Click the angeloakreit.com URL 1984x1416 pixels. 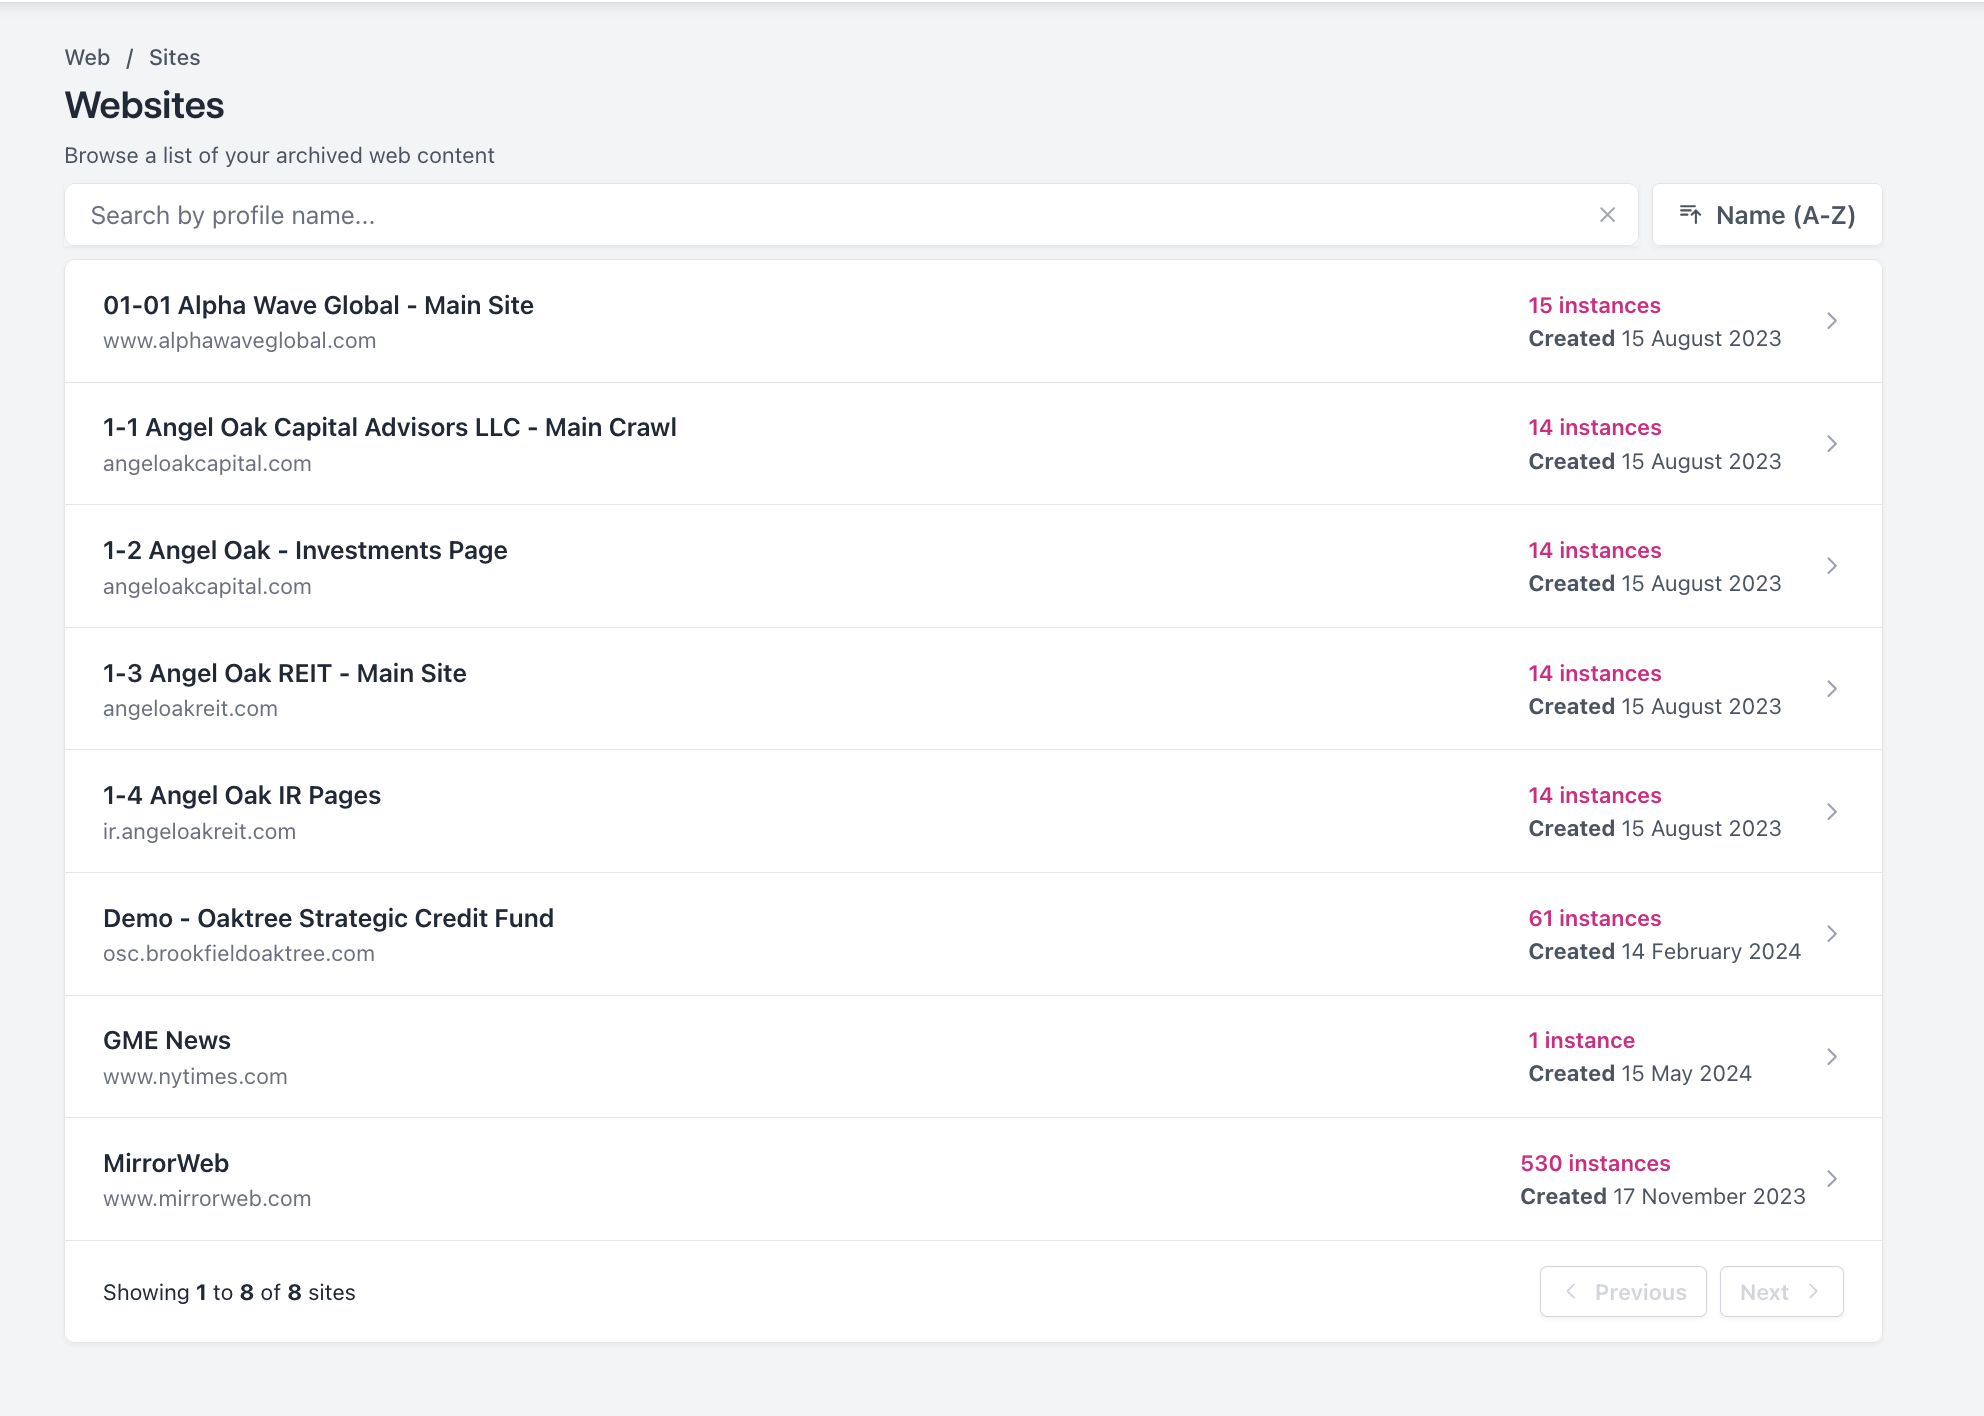(190, 708)
